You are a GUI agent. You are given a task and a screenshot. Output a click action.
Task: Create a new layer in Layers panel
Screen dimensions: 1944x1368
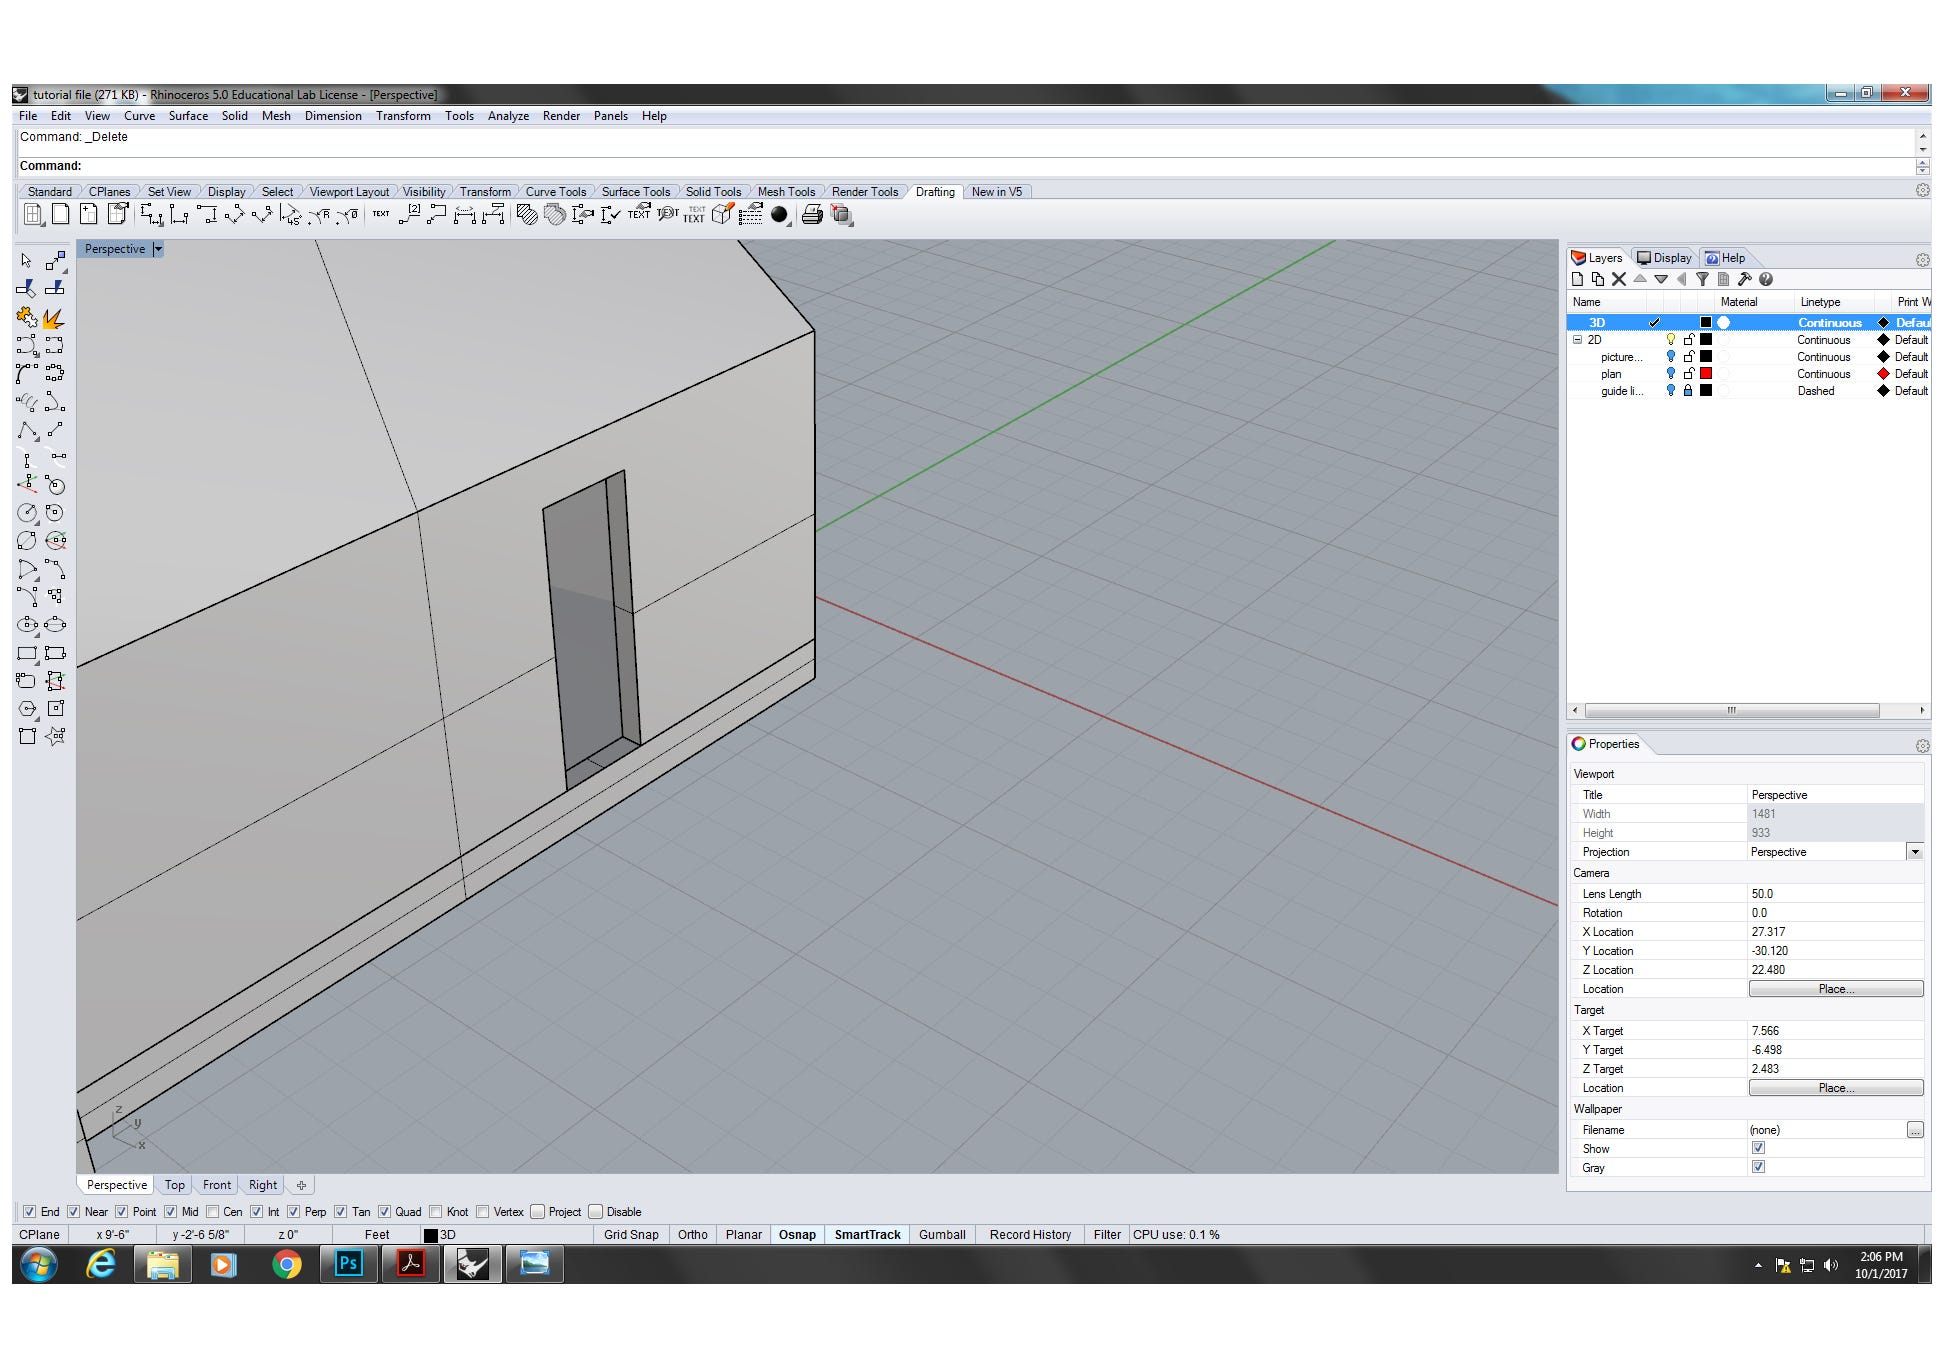point(1578,280)
